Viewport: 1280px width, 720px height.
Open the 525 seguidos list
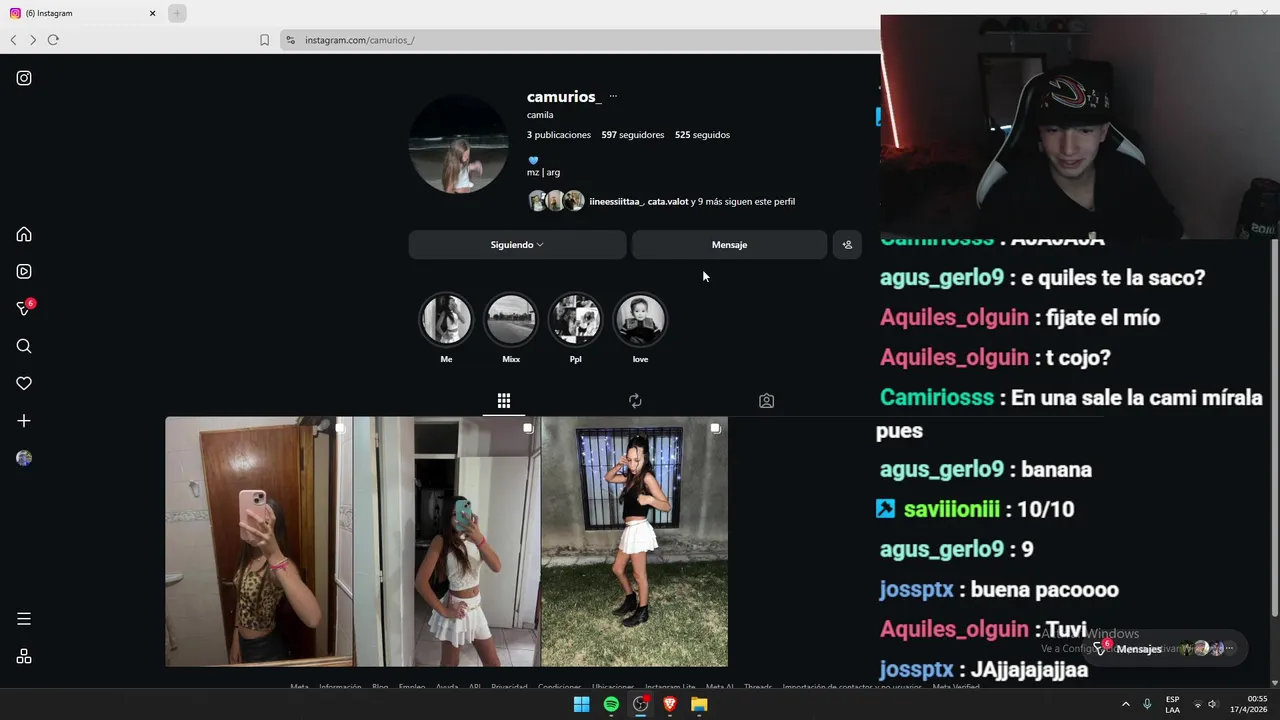click(x=702, y=135)
